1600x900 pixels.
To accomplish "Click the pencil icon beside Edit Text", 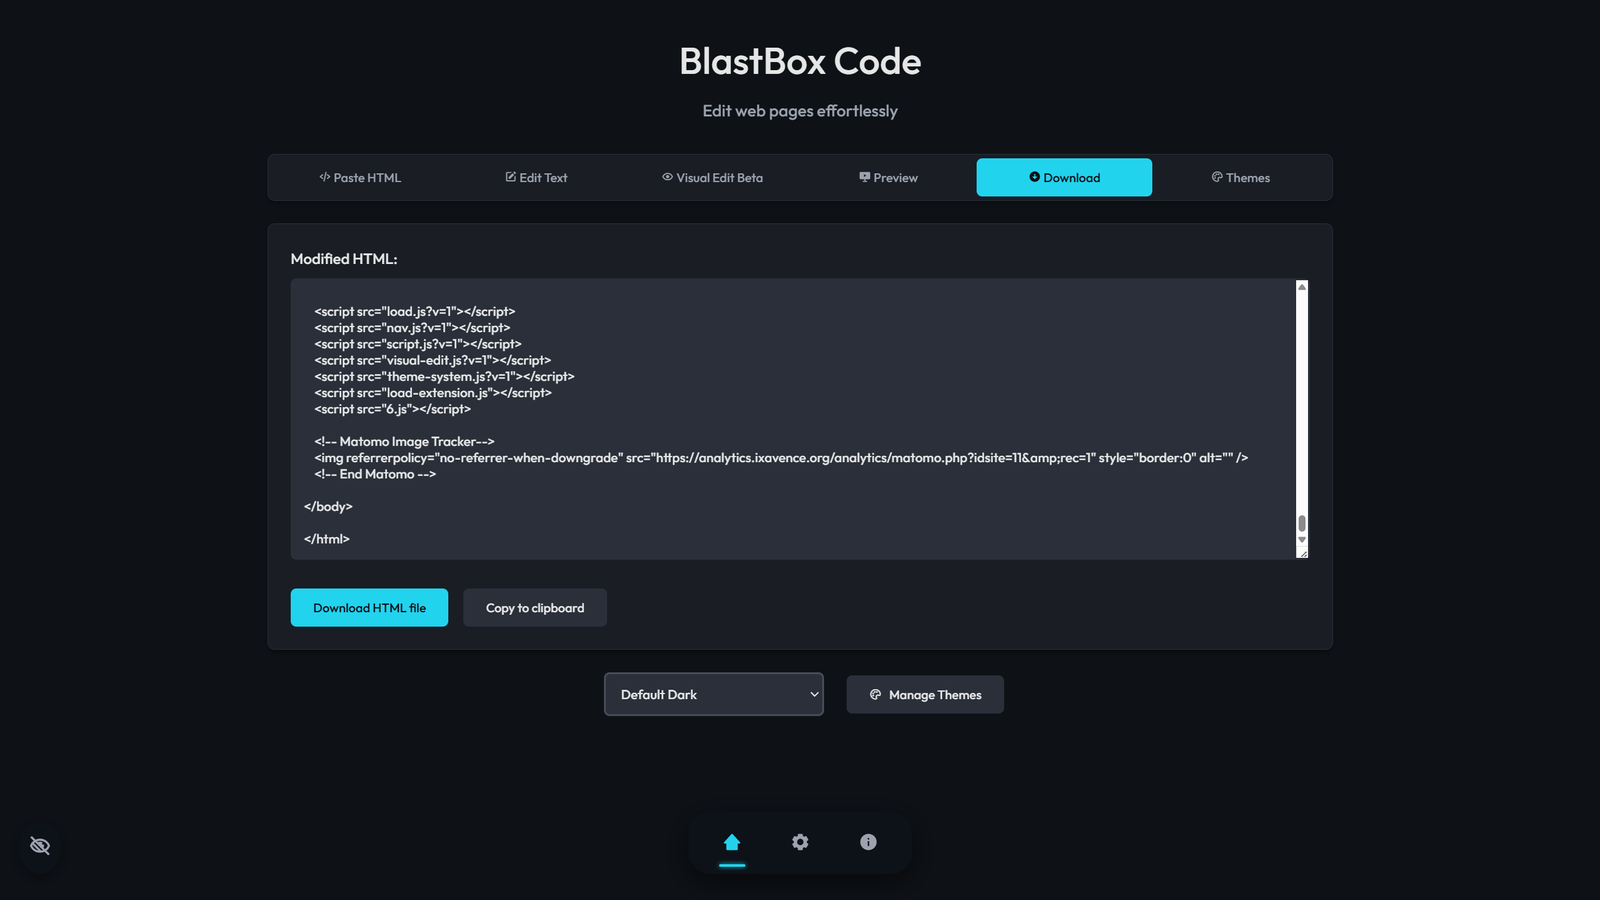I will (510, 177).
